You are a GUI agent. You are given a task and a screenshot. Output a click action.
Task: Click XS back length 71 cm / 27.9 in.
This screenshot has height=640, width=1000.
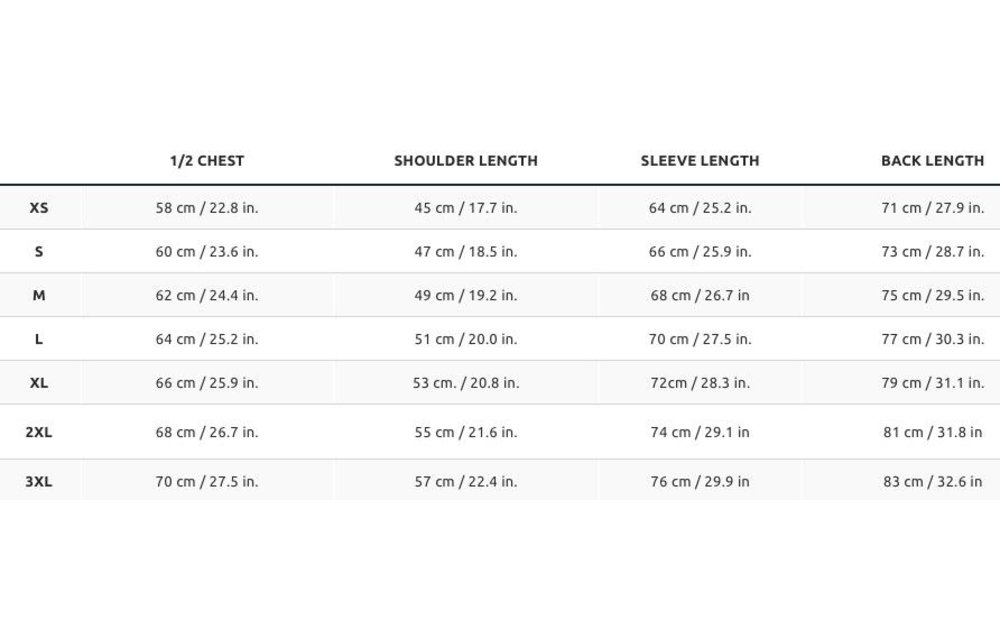pyautogui.click(x=932, y=208)
